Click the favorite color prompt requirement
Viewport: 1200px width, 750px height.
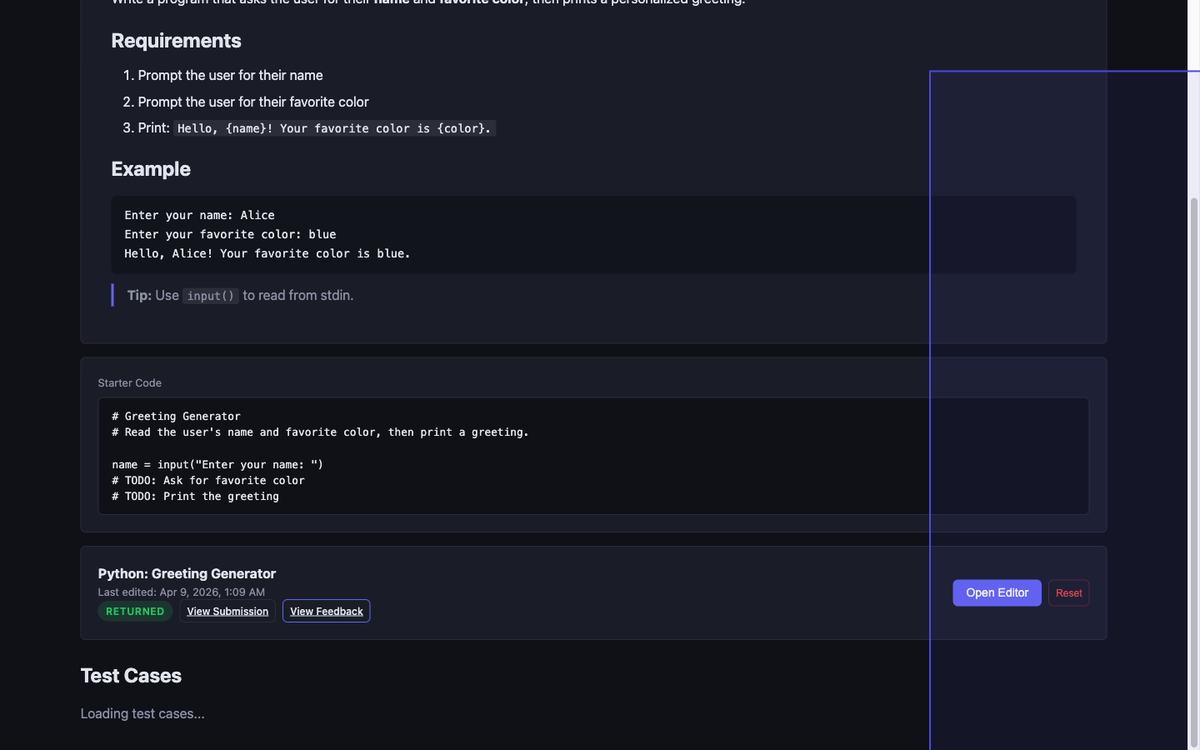pos(253,102)
